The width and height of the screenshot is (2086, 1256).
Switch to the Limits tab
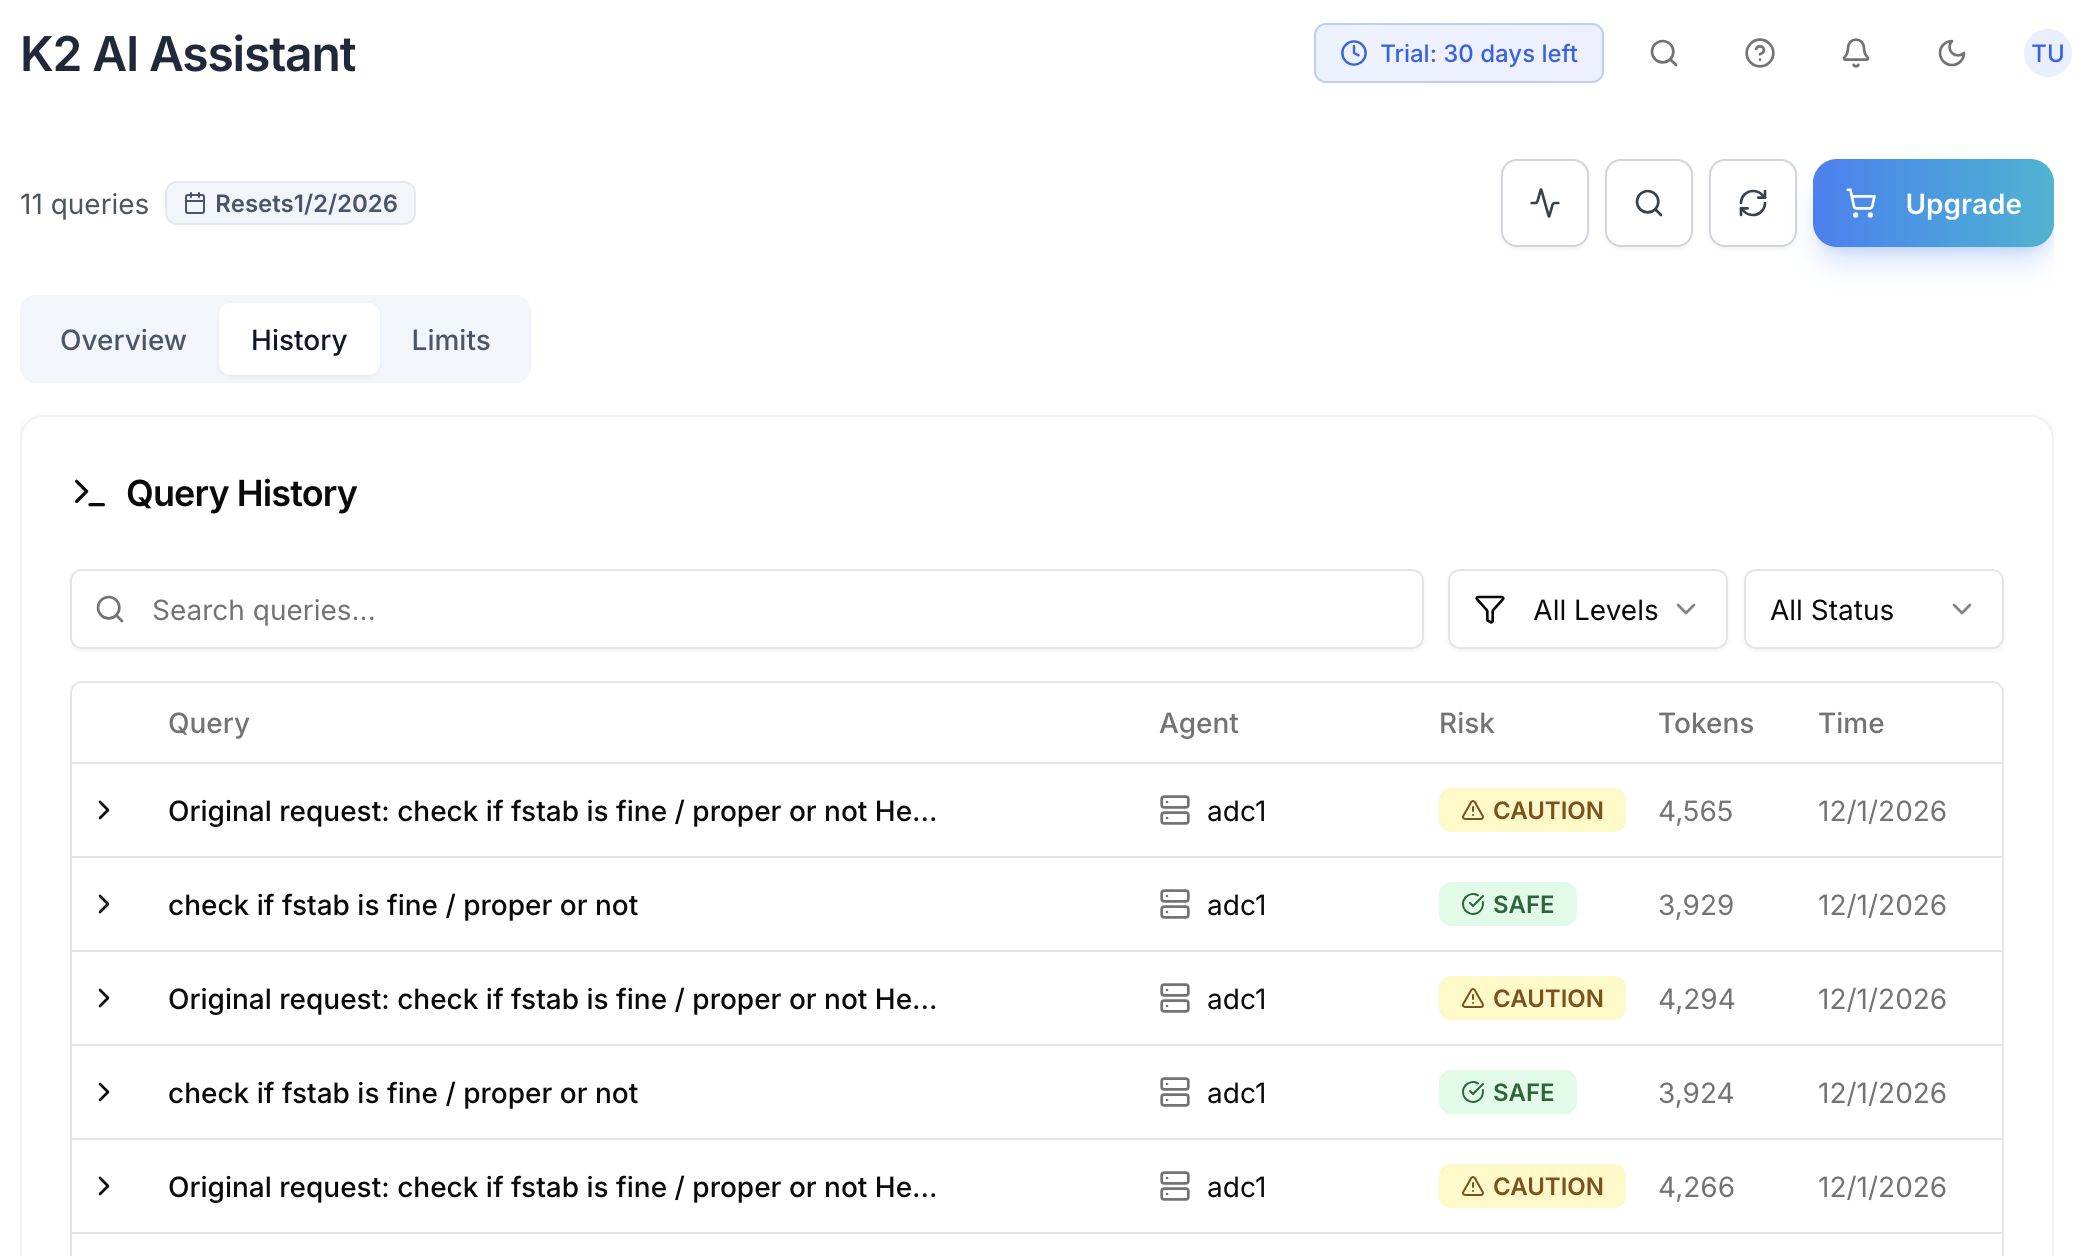450,340
